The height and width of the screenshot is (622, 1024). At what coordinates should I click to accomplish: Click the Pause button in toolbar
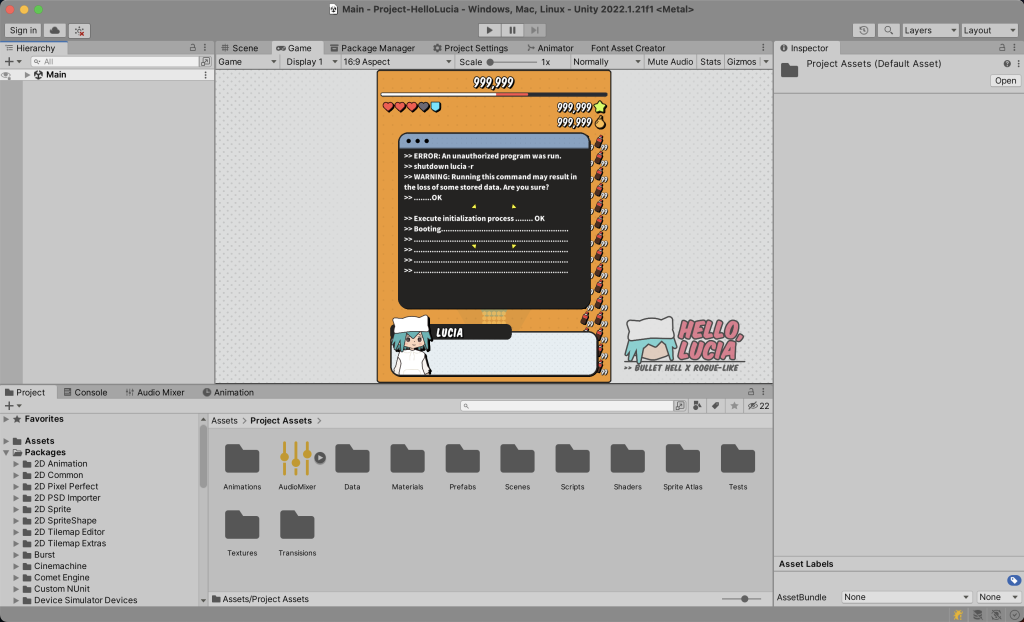click(x=512, y=30)
